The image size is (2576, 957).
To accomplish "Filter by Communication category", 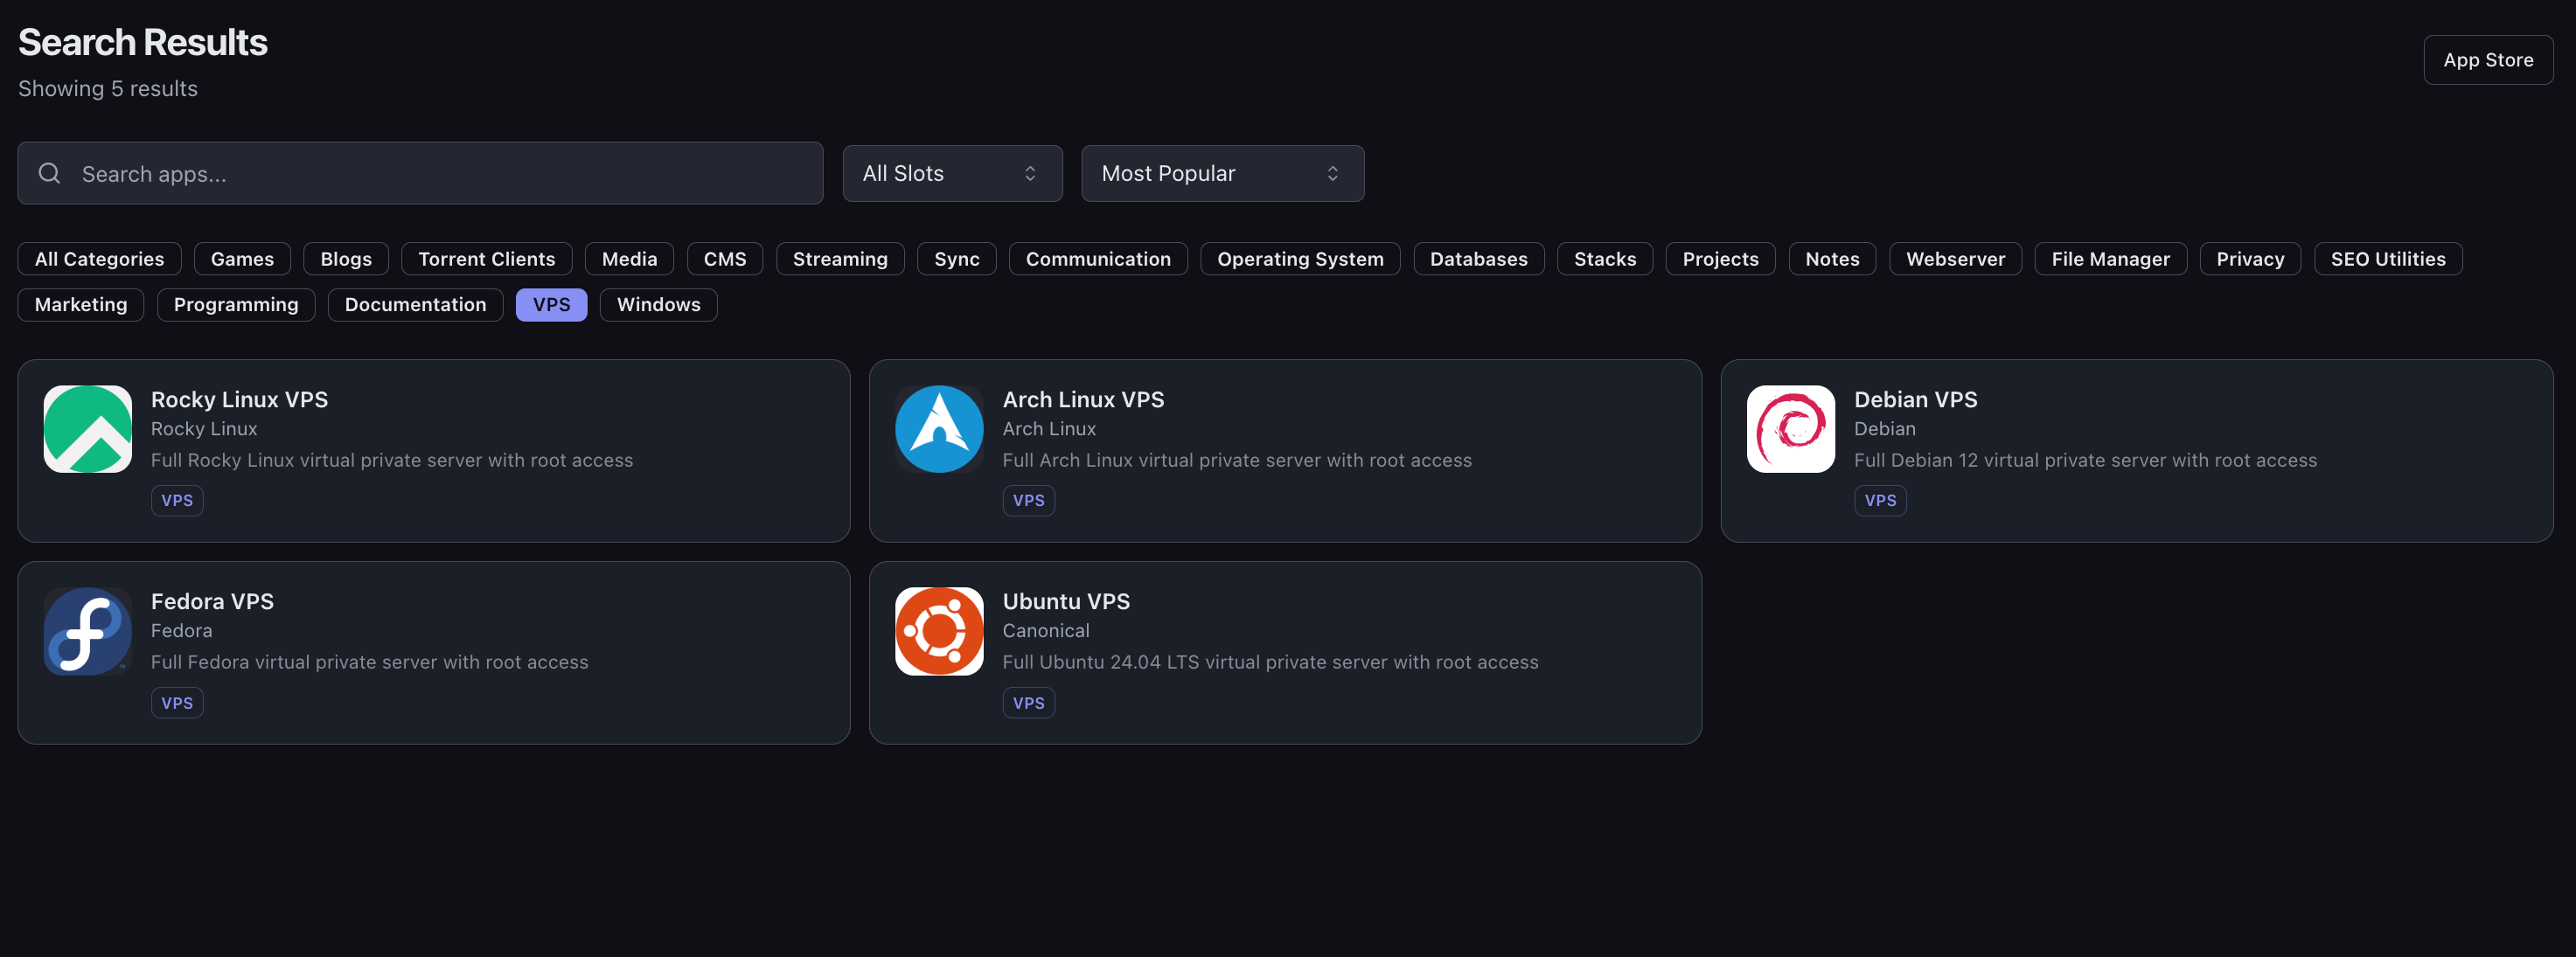I will pyautogui.click(x=1098, y=259).
